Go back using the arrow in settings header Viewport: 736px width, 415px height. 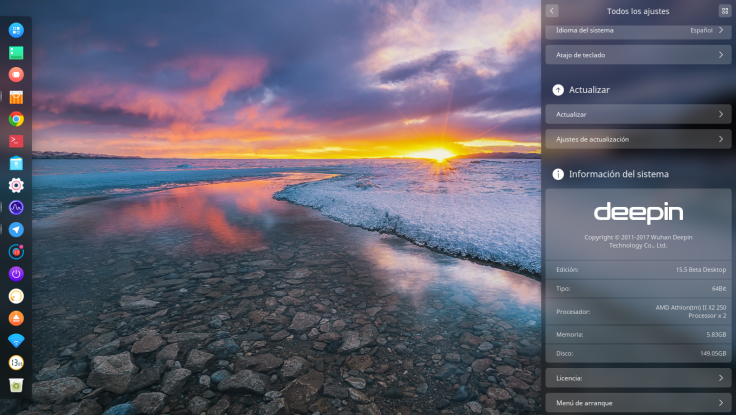552,11
